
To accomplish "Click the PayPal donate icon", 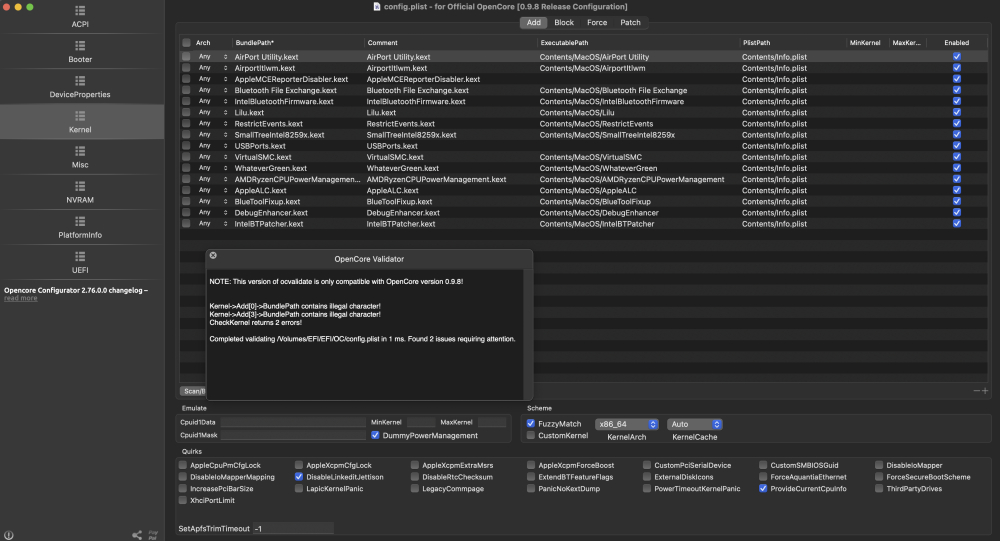I will click(153, 535).
